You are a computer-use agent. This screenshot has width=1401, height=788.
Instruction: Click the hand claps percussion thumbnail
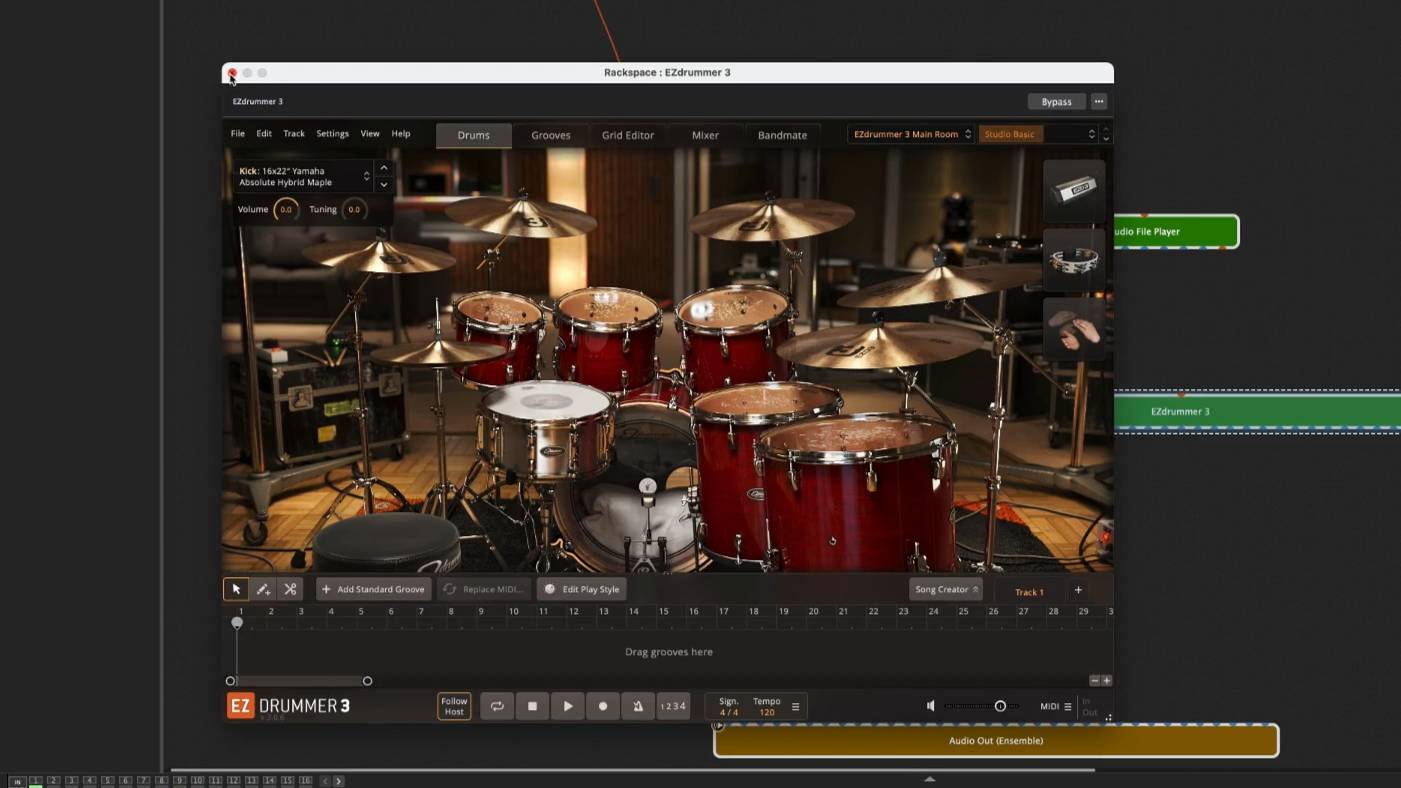1074,329
